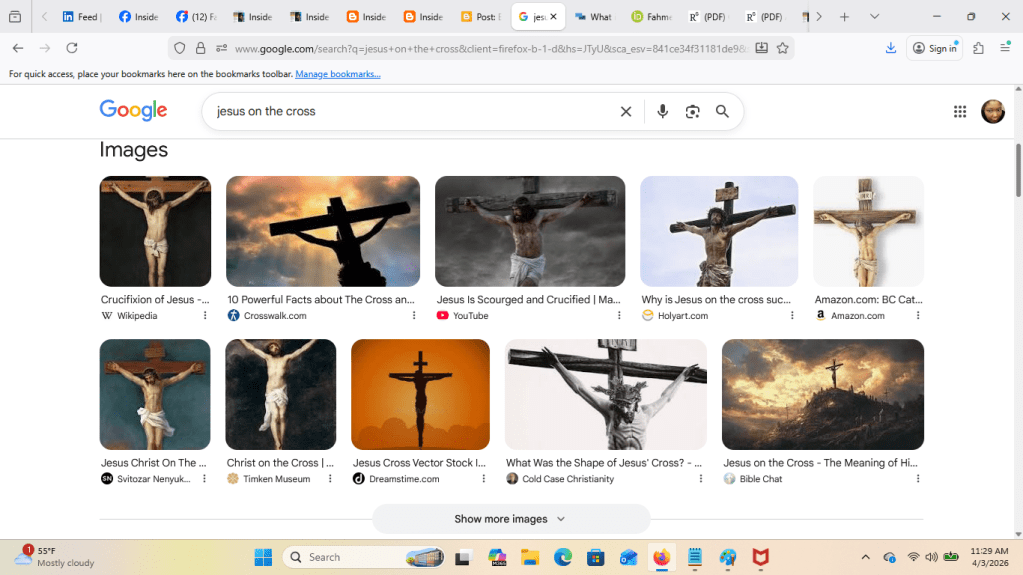The image size is (1023, 575).
Task: Open the Google account profile picture
Action: pyautogui.click(x=993, y=112)
